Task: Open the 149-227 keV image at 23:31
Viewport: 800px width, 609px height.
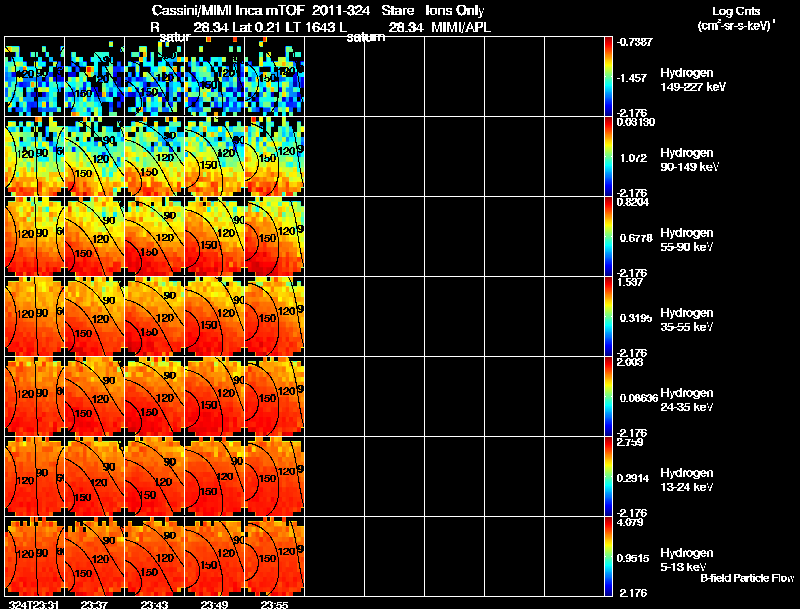Action: [34, 77]
